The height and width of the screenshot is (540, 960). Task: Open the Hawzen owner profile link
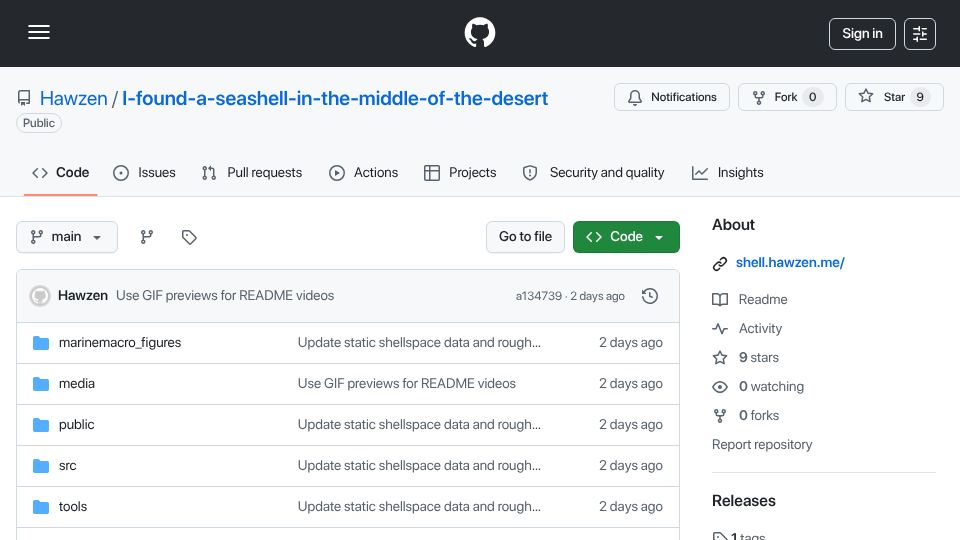pyautogui.click(x=73, y=98)
